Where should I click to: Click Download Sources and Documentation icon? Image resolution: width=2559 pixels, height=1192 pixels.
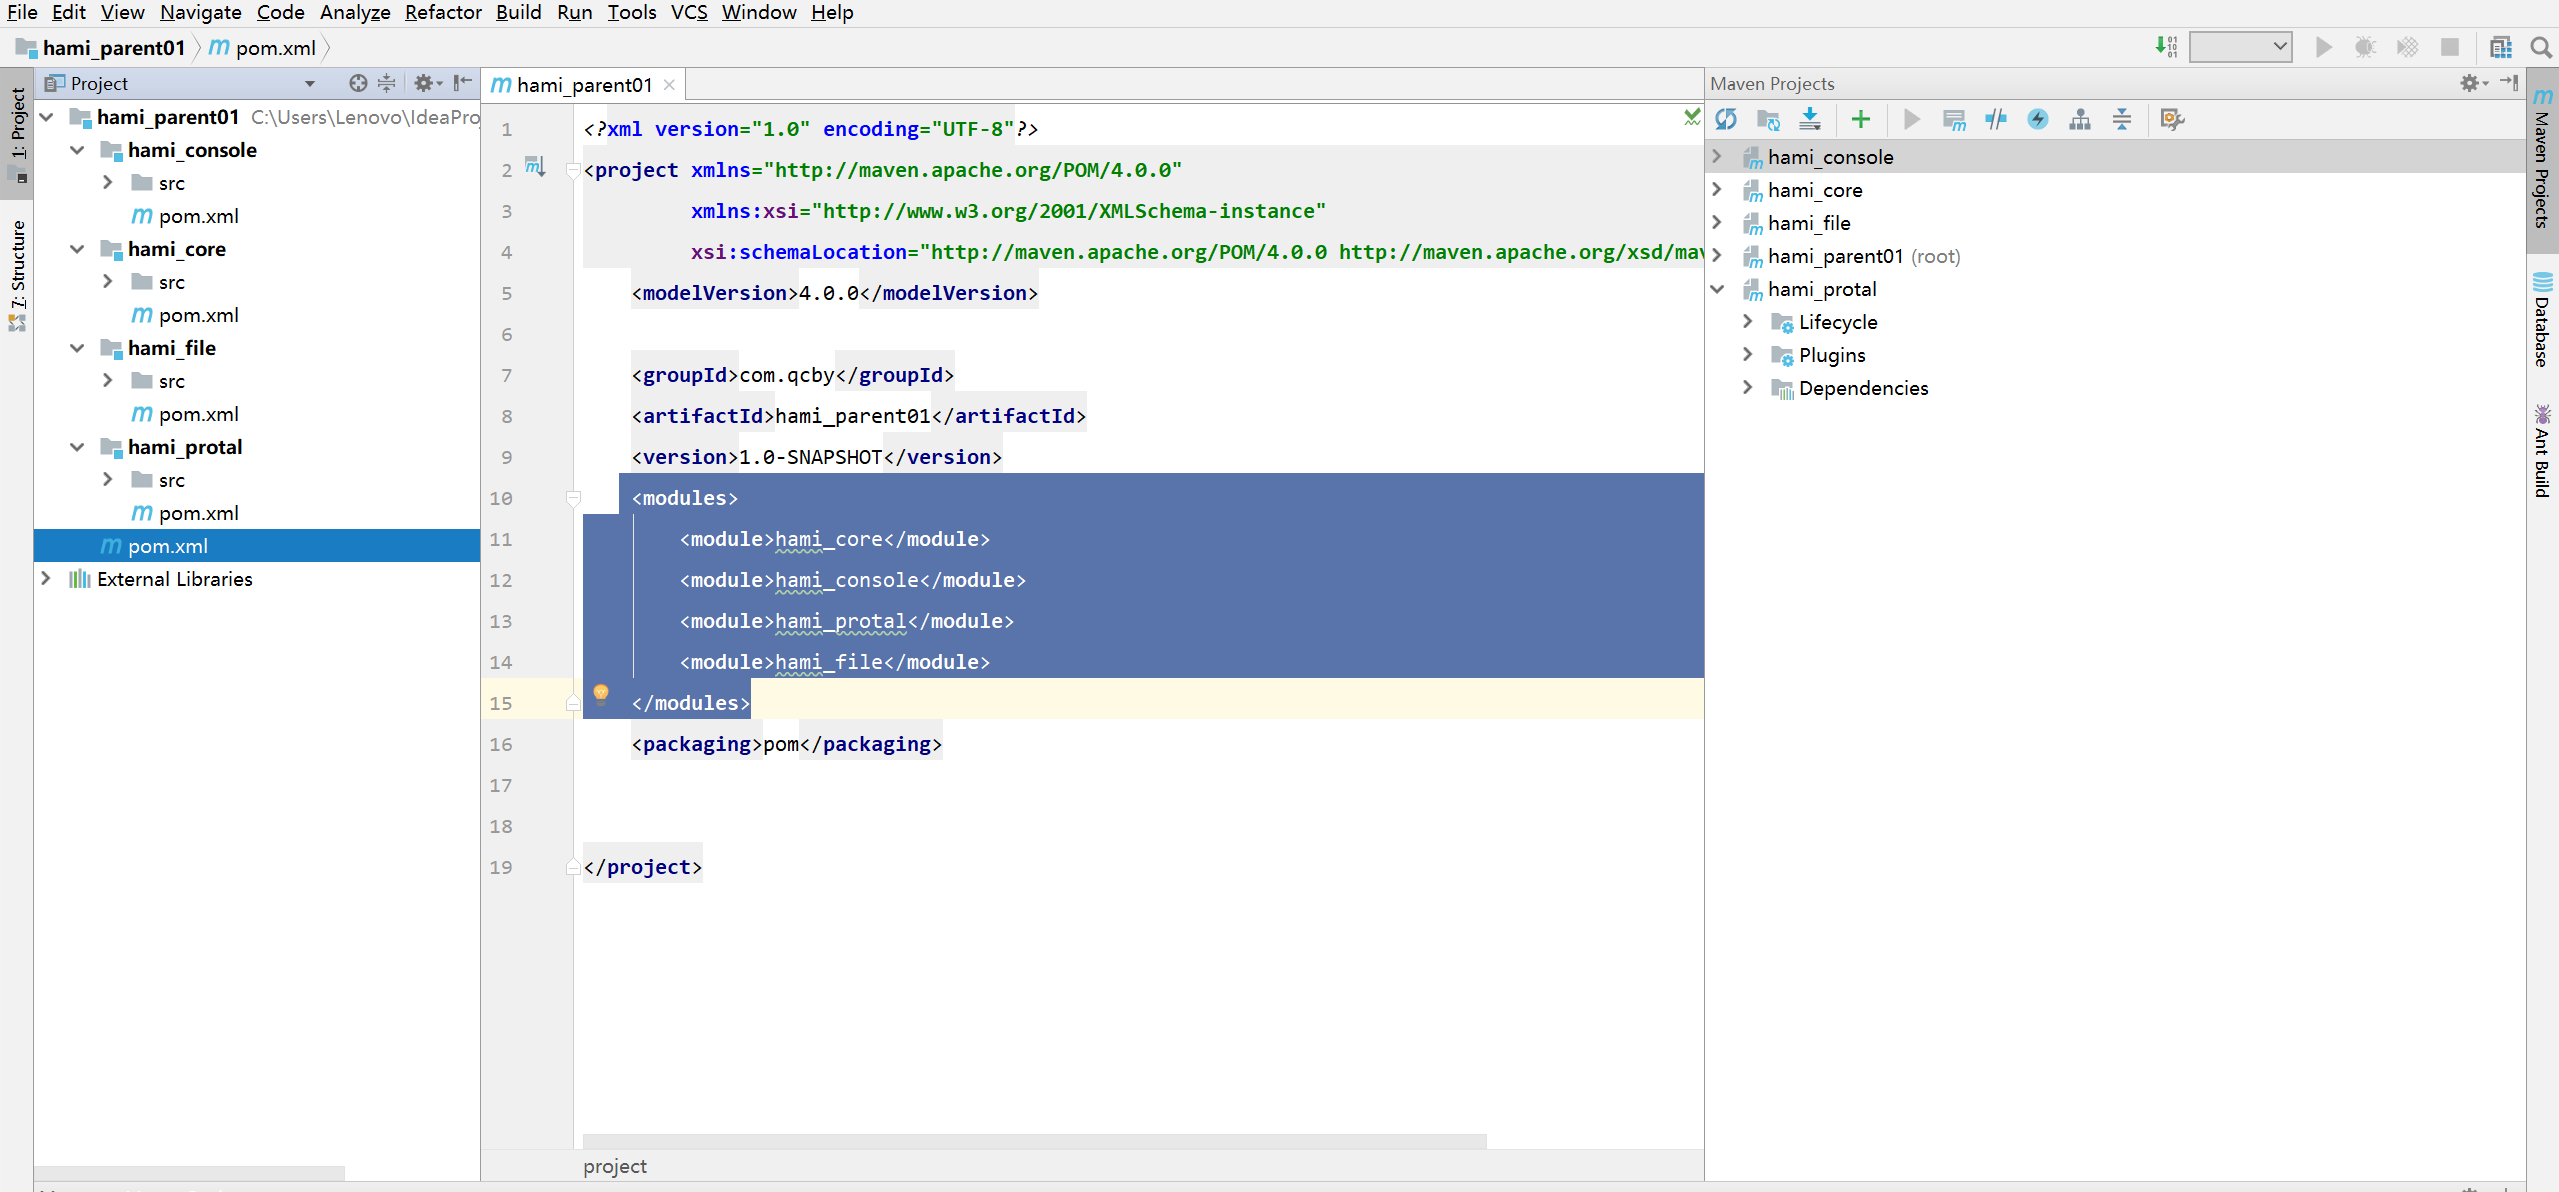1810,120
